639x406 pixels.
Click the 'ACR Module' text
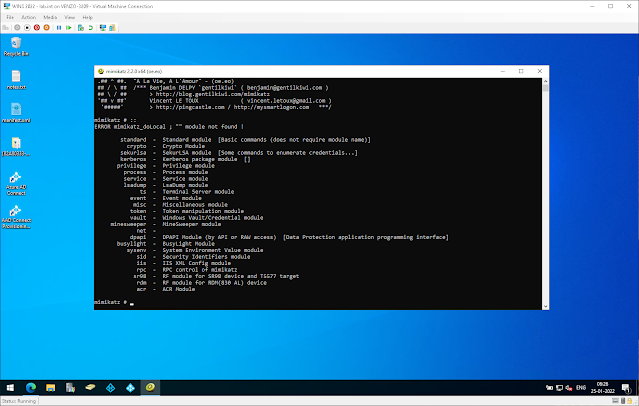(178, 289)
